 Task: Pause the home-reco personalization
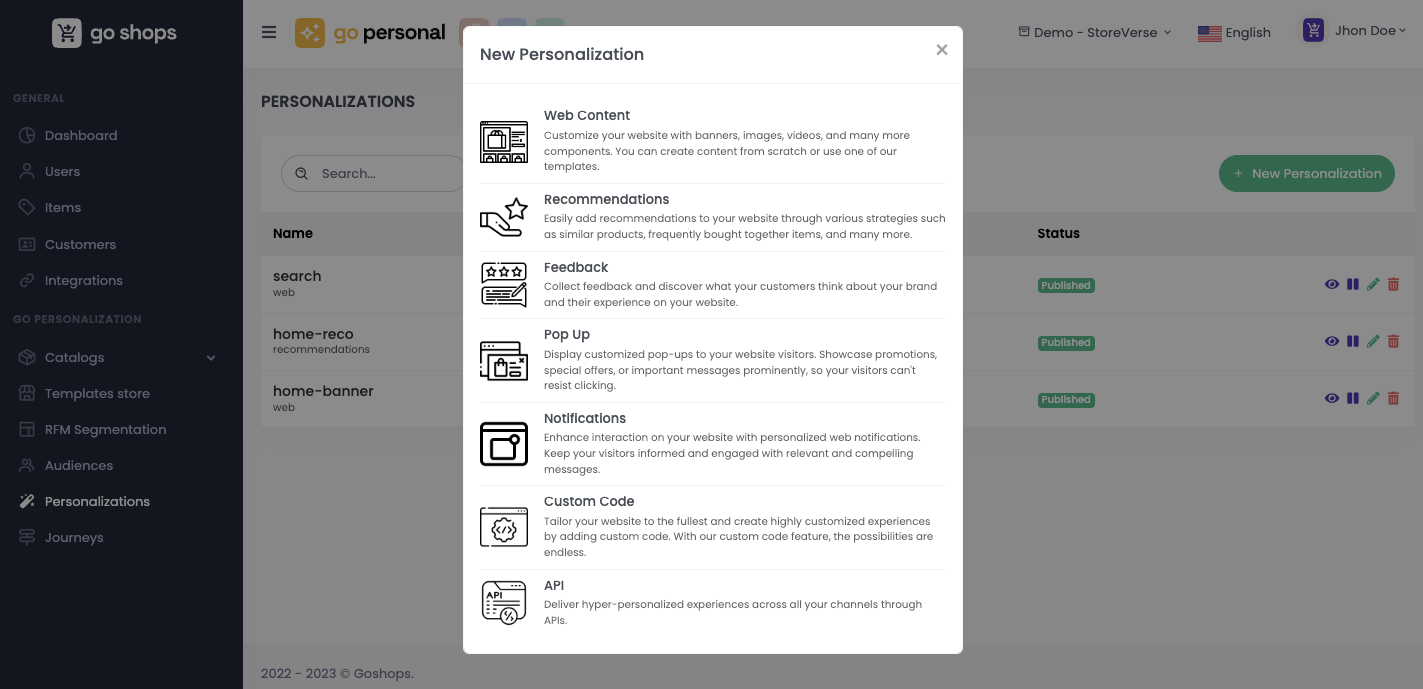point(1352,342)
